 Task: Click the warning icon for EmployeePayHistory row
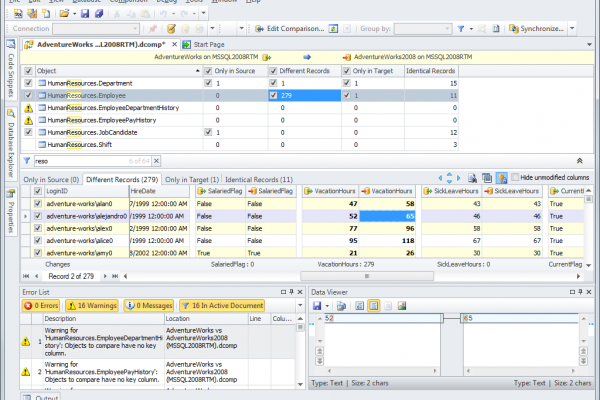tap(28, 121)
